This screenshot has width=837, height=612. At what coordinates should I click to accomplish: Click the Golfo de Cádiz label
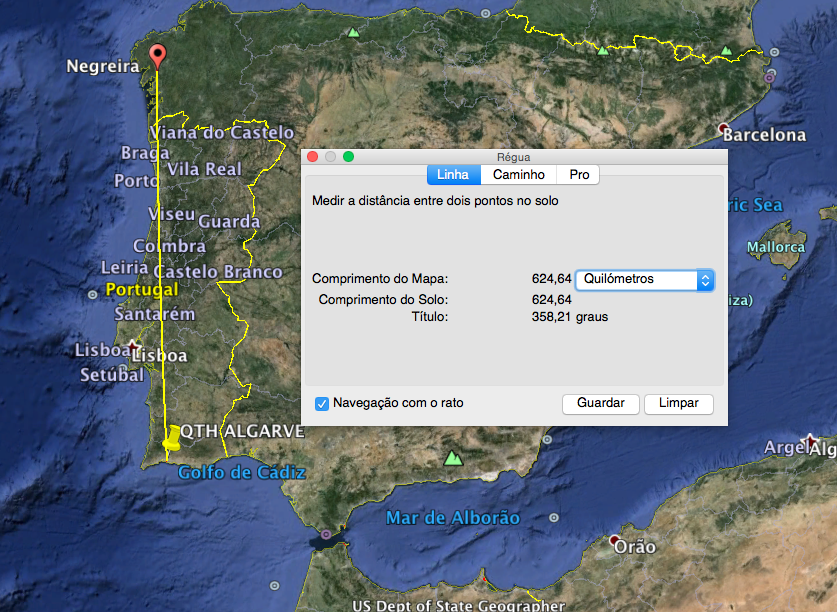click(x=241, y=472)
